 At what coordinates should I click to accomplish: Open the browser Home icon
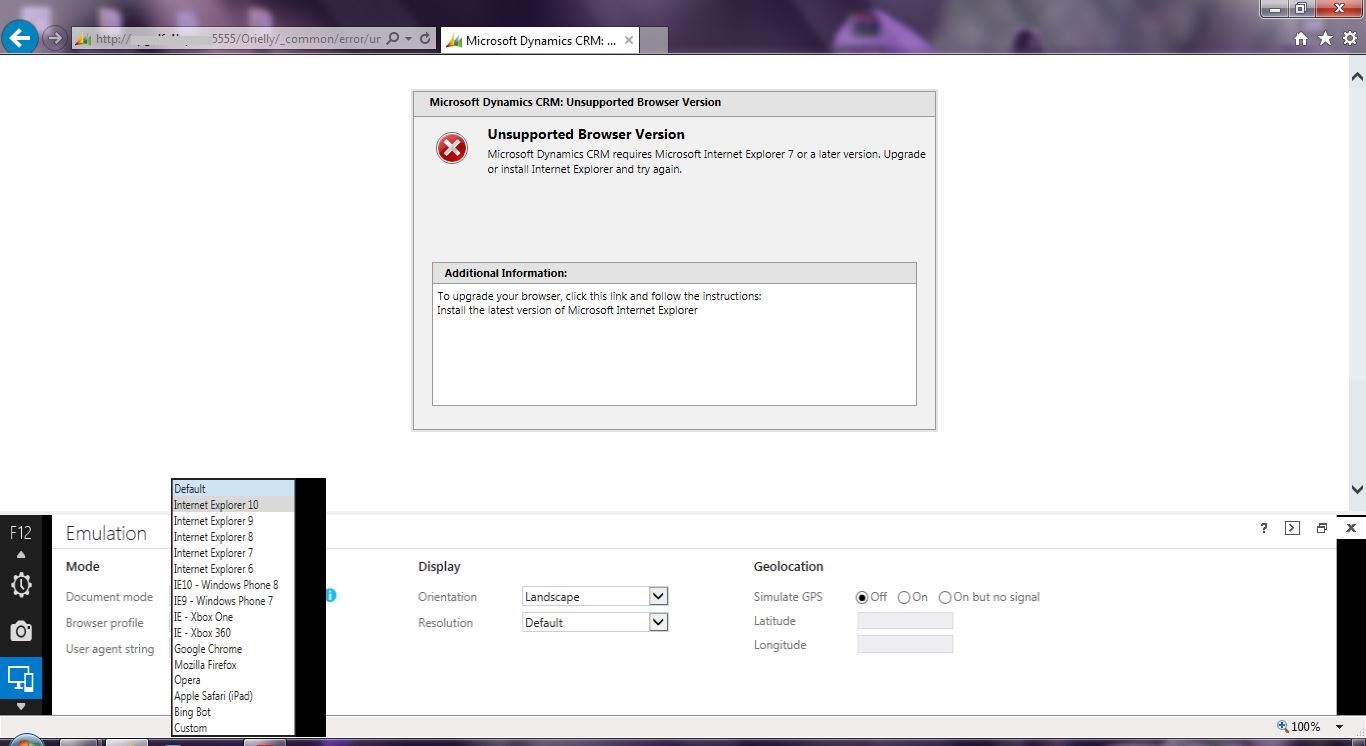click(1301, 39)
